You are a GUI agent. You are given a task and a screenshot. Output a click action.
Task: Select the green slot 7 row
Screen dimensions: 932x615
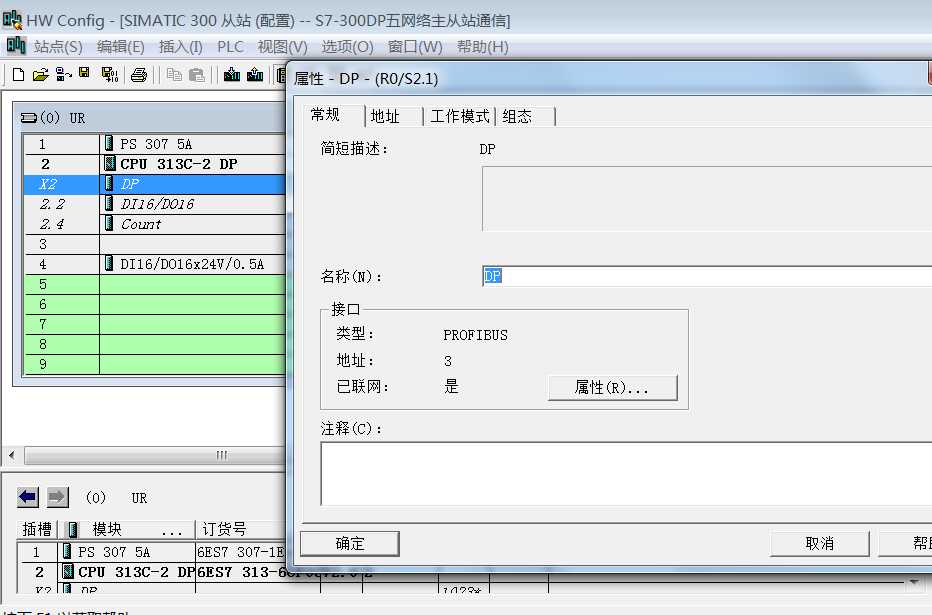155,324
